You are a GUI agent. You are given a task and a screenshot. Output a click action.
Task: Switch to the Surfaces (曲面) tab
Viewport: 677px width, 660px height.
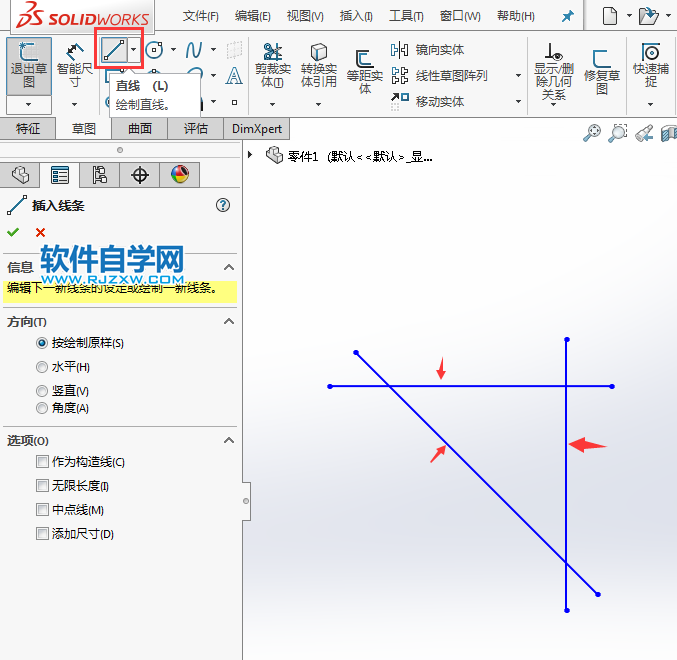139,129
